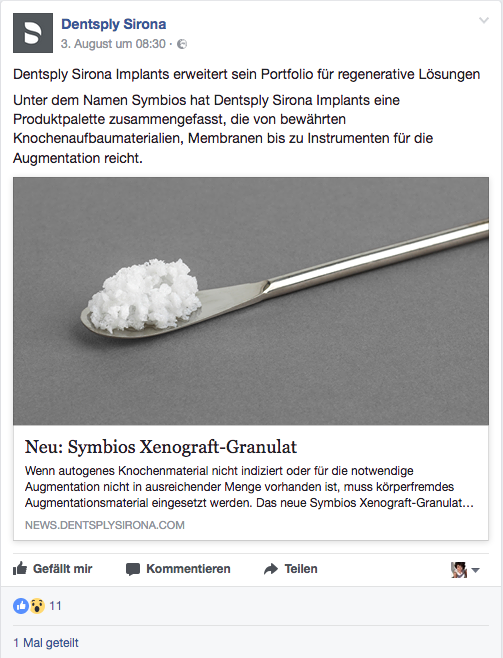503x658 pixels.
Task: Select Kommentieren to write a comment
Action: (x=178, y=569)
